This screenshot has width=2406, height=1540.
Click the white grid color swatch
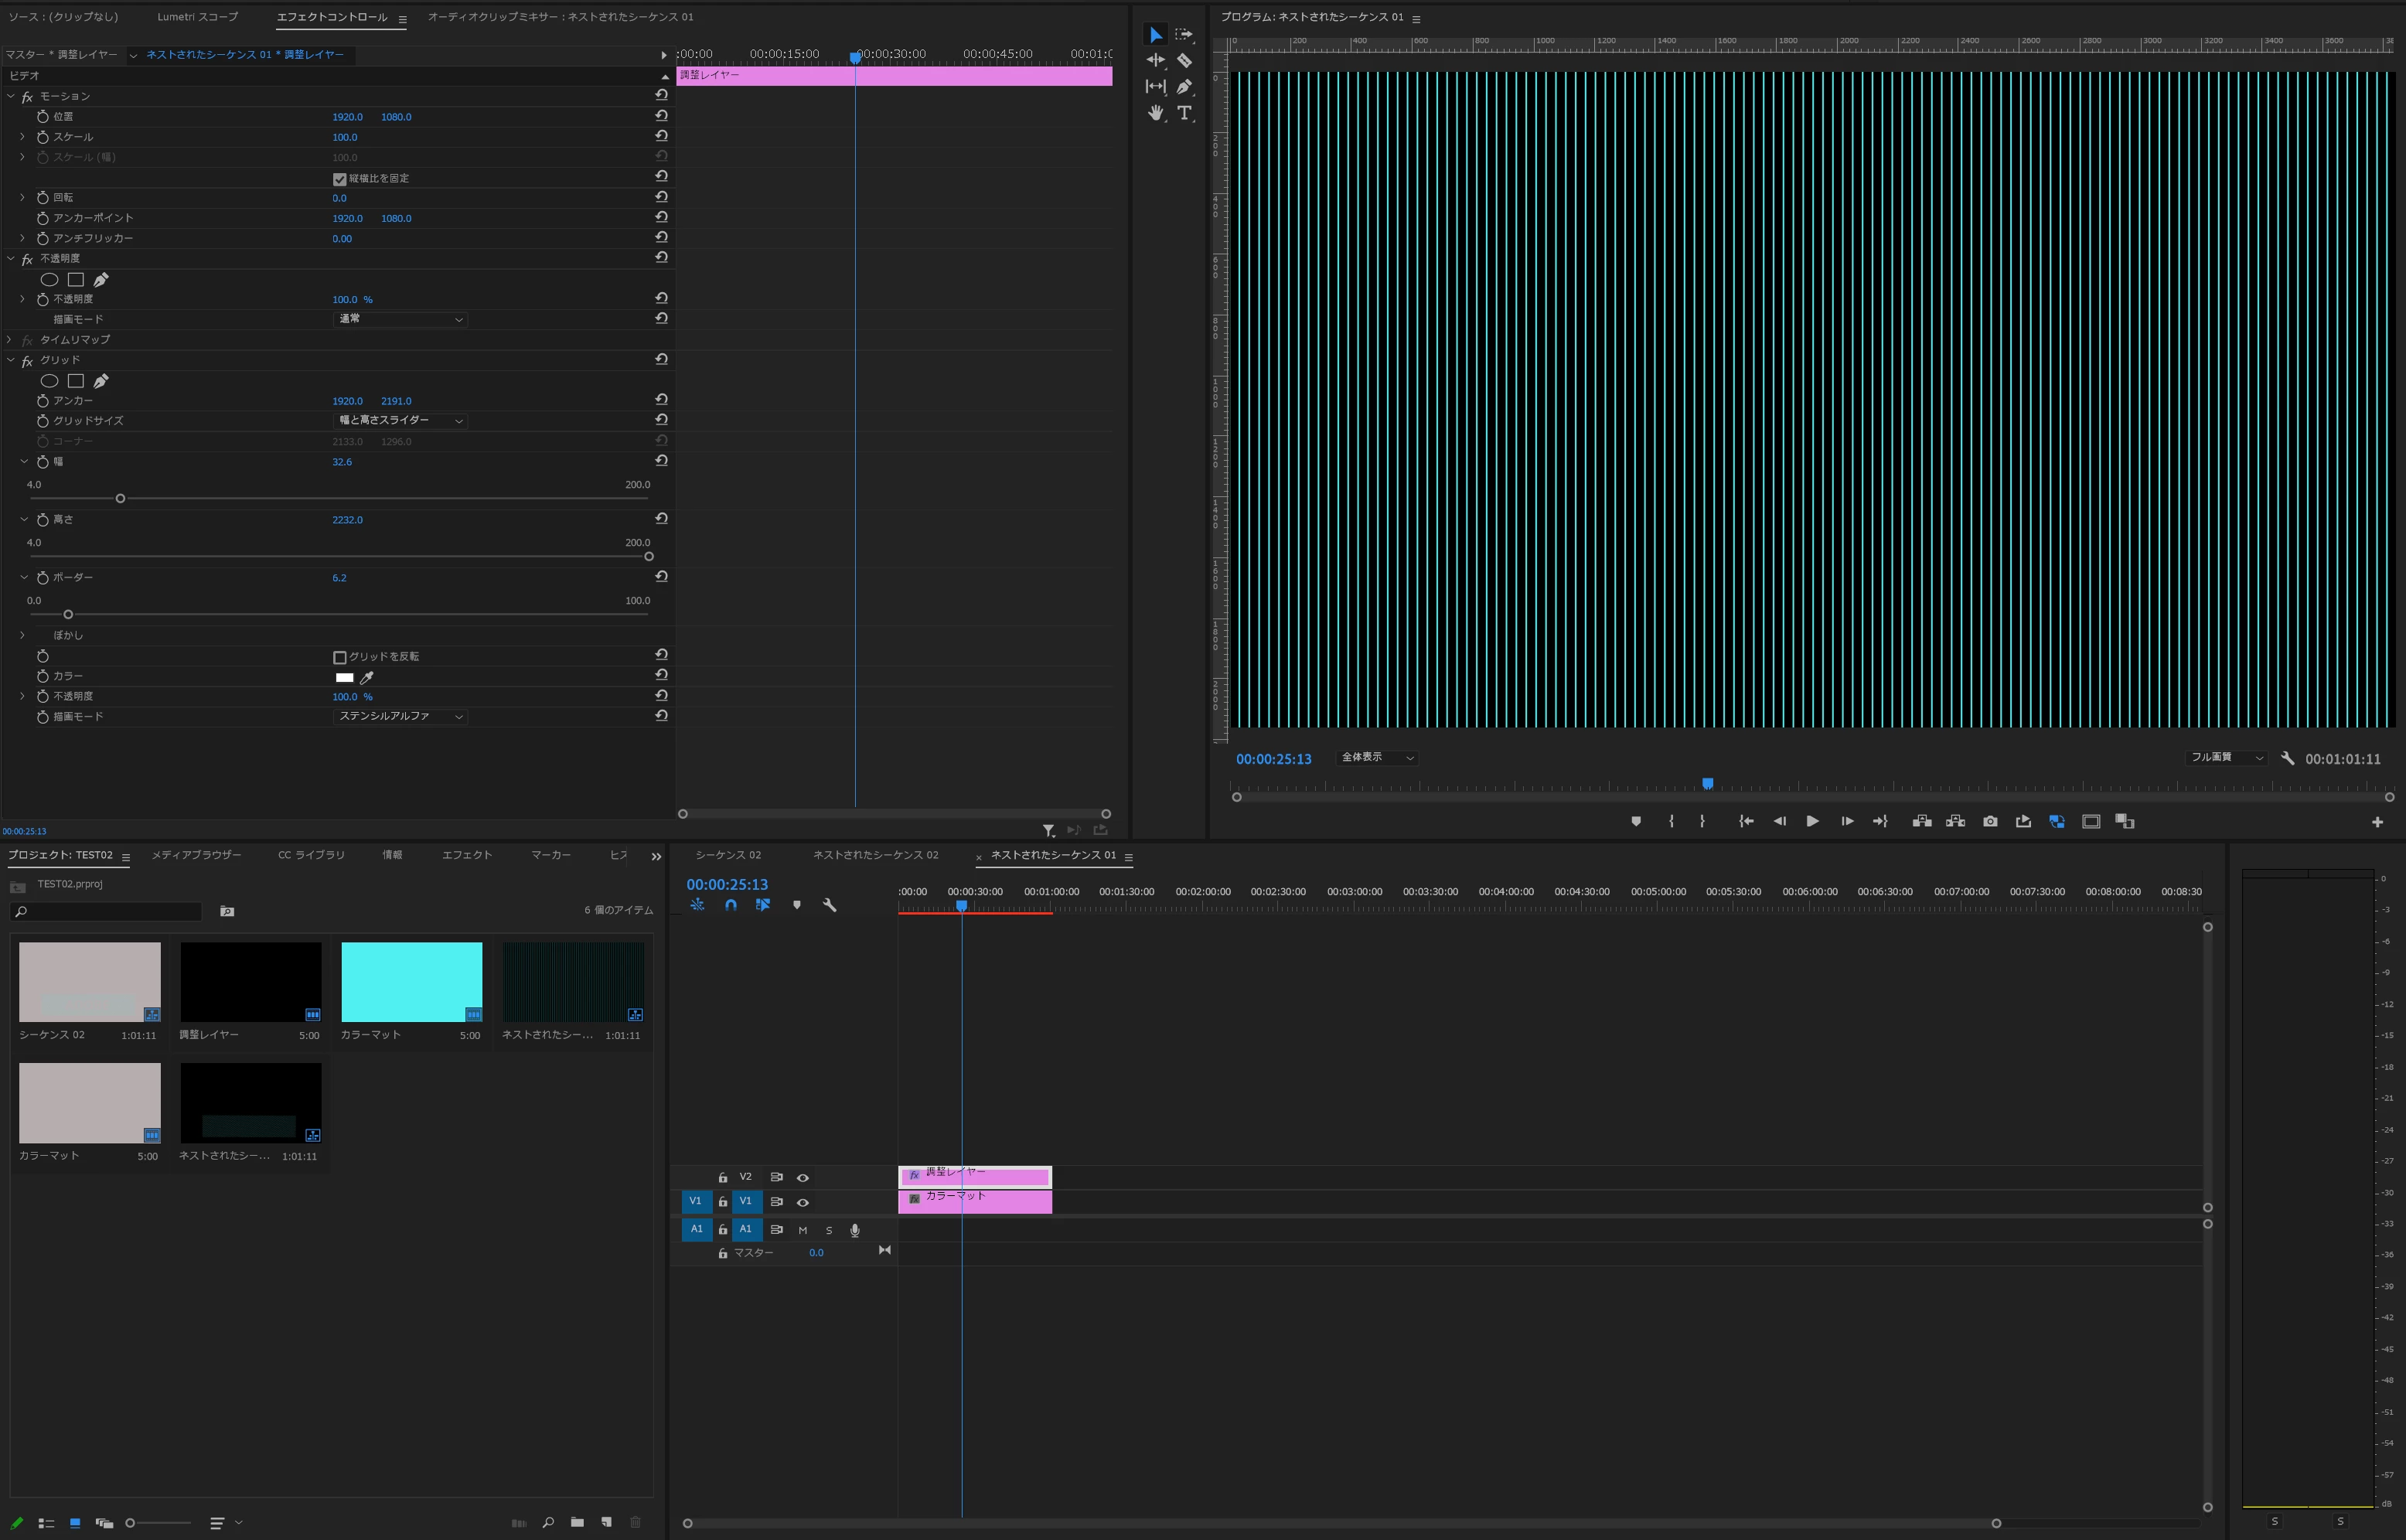click(x=344, y=678)
